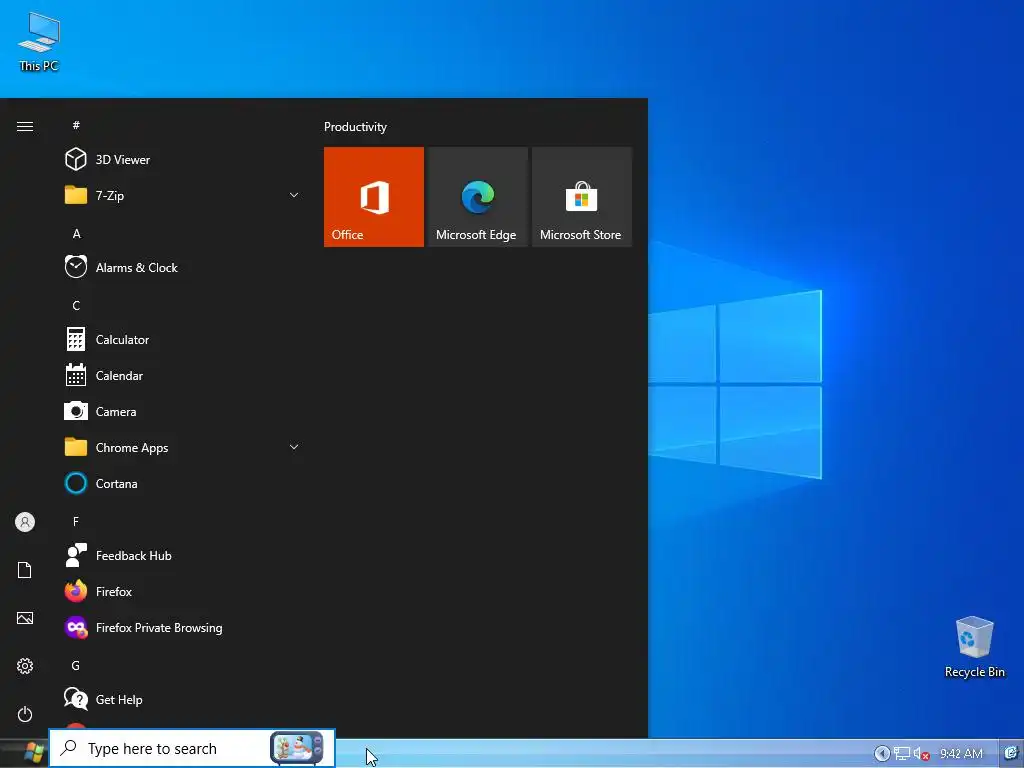Open the Calendar app
The width and height of the screenshot is (1024, 768).
tap(182, 376)
